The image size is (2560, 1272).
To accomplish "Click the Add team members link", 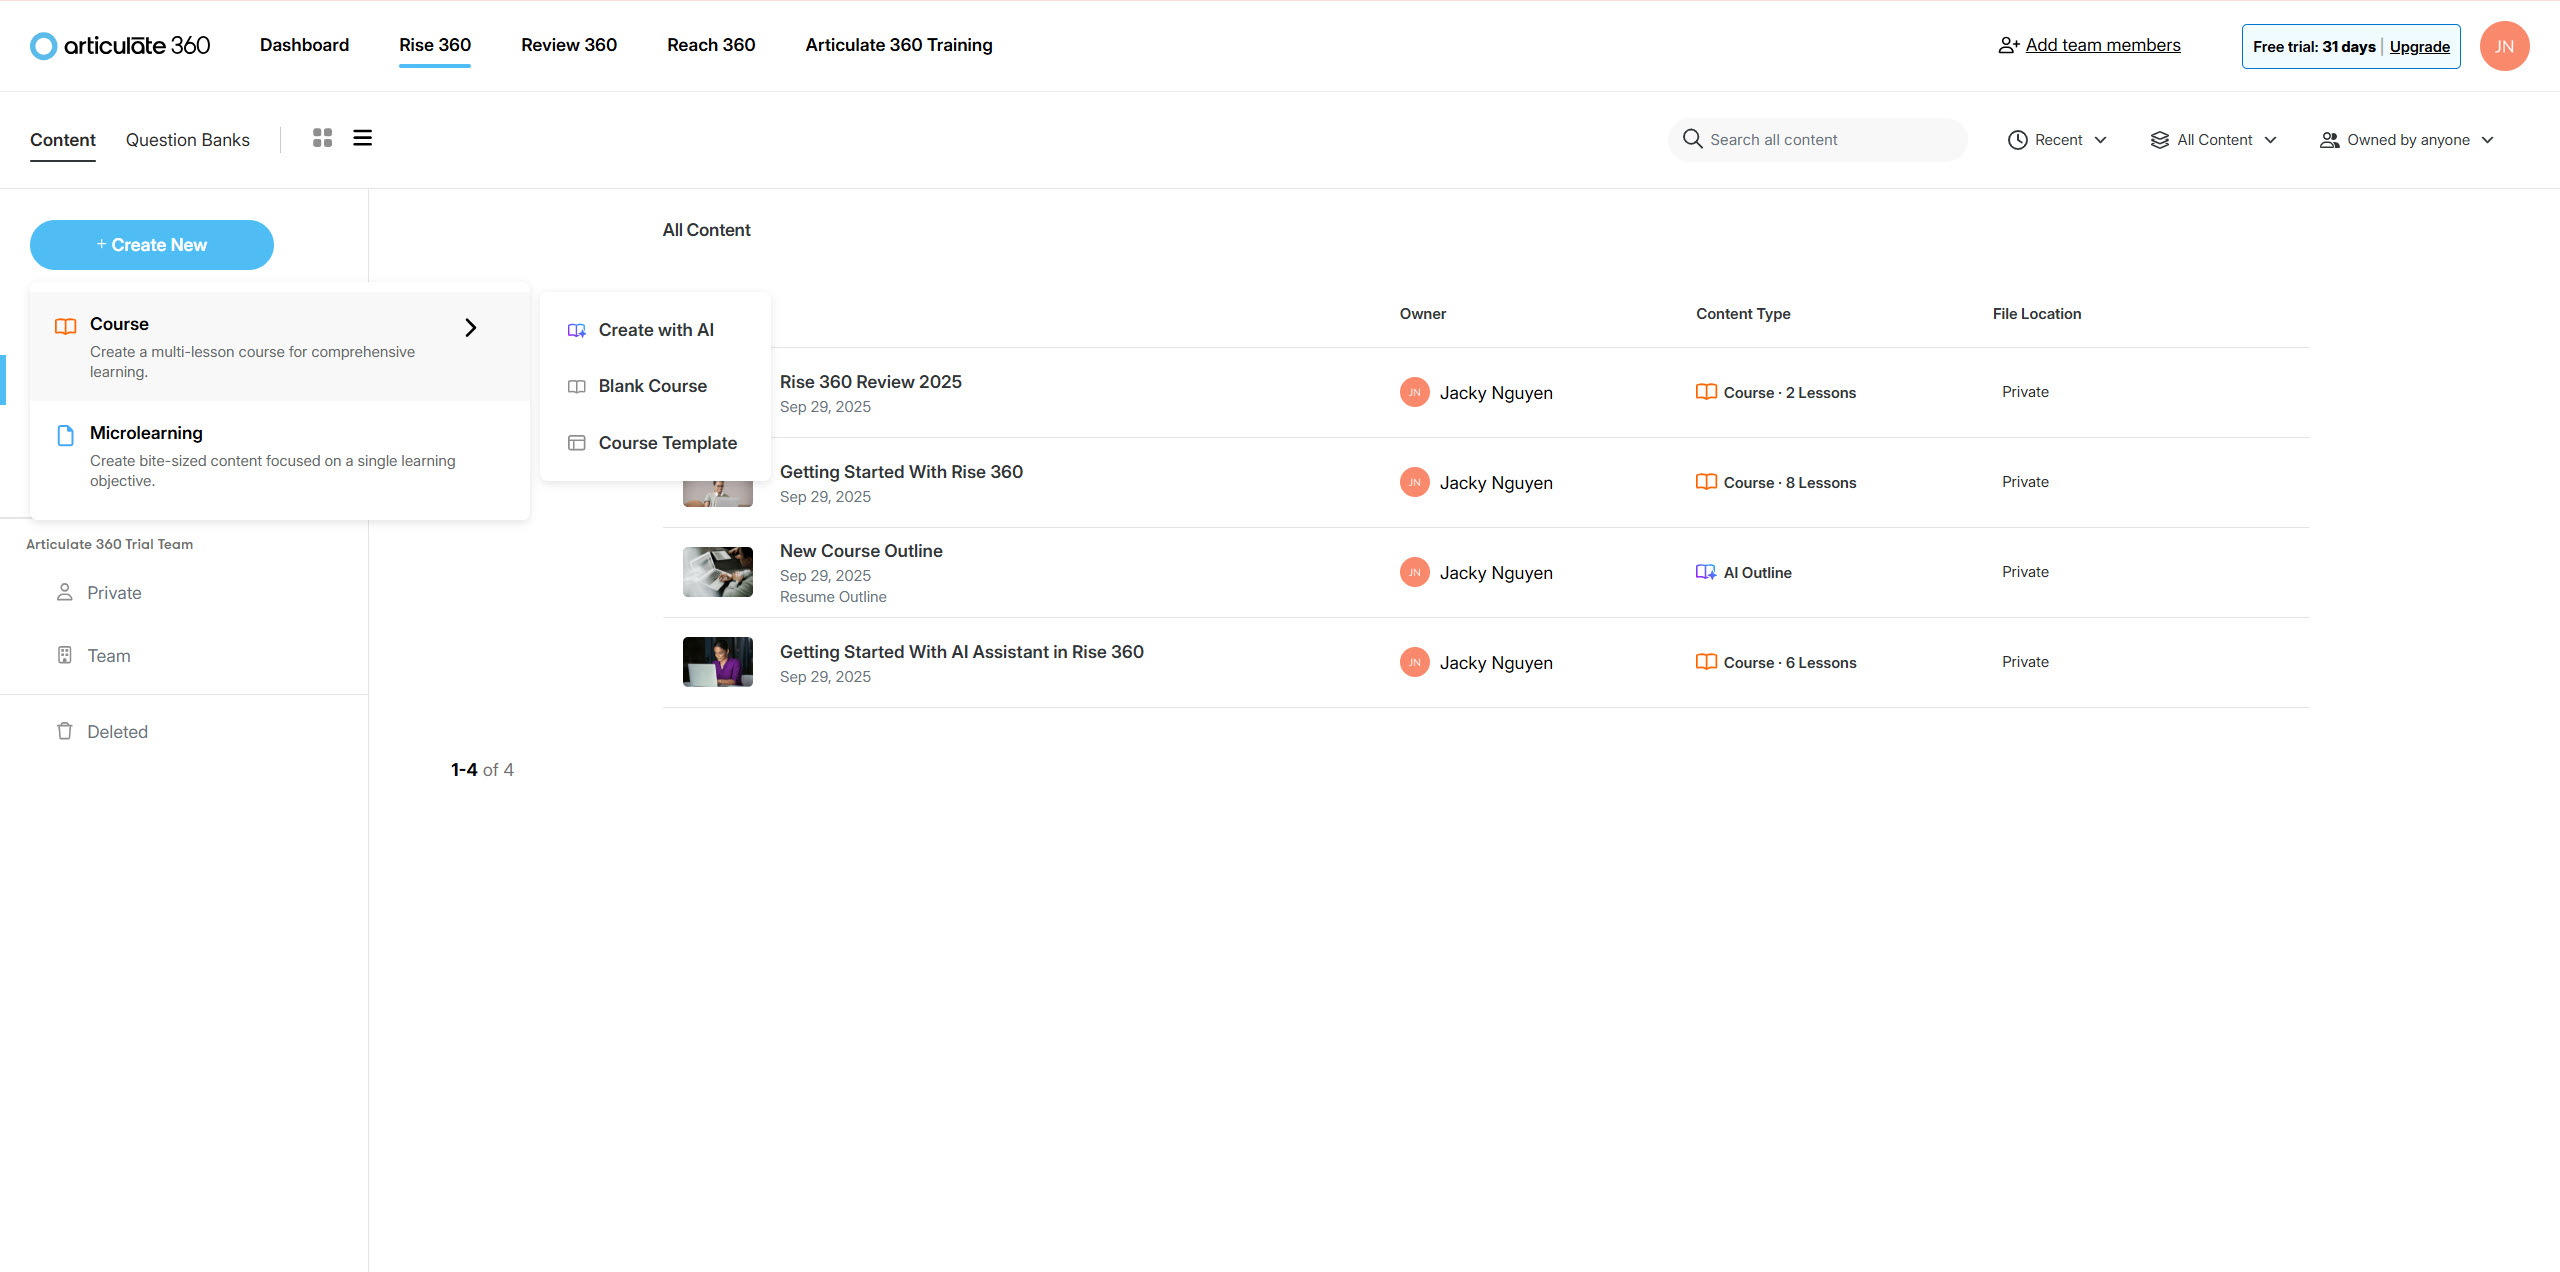I will click(2102, 45).
